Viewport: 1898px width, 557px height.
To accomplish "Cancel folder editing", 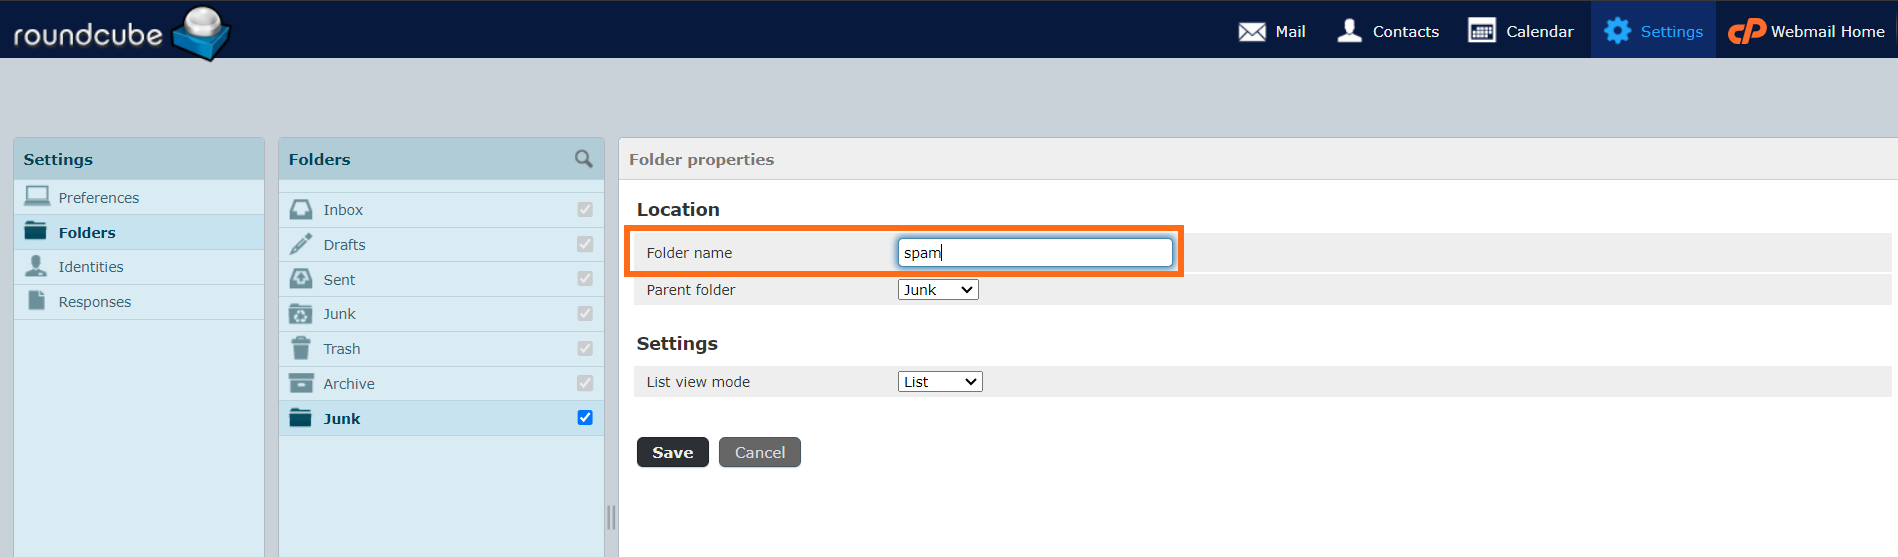I will (x=760, y=452).
